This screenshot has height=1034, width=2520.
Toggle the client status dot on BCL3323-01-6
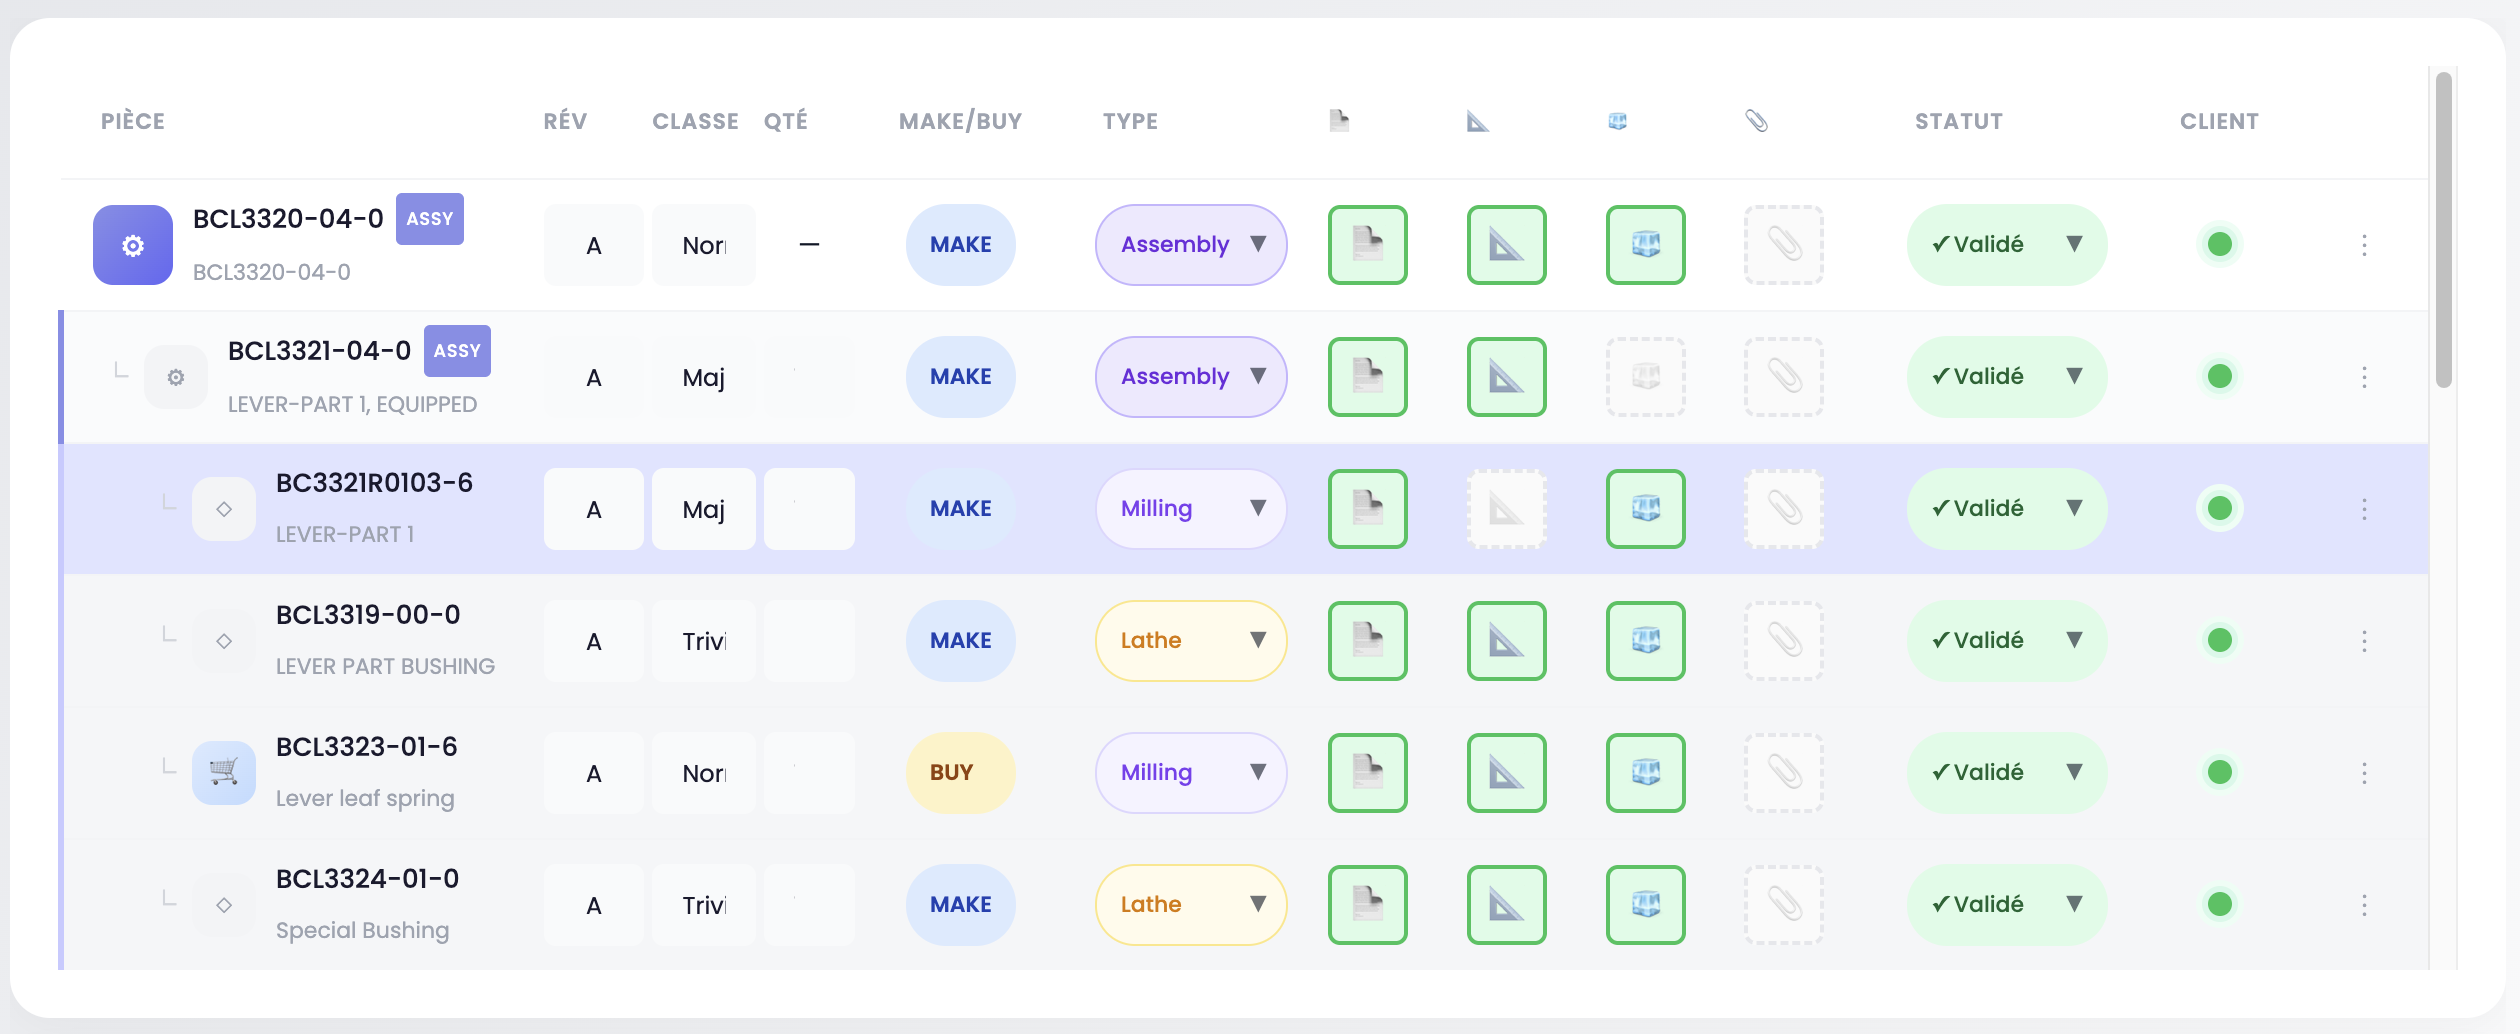point(2220,772)
